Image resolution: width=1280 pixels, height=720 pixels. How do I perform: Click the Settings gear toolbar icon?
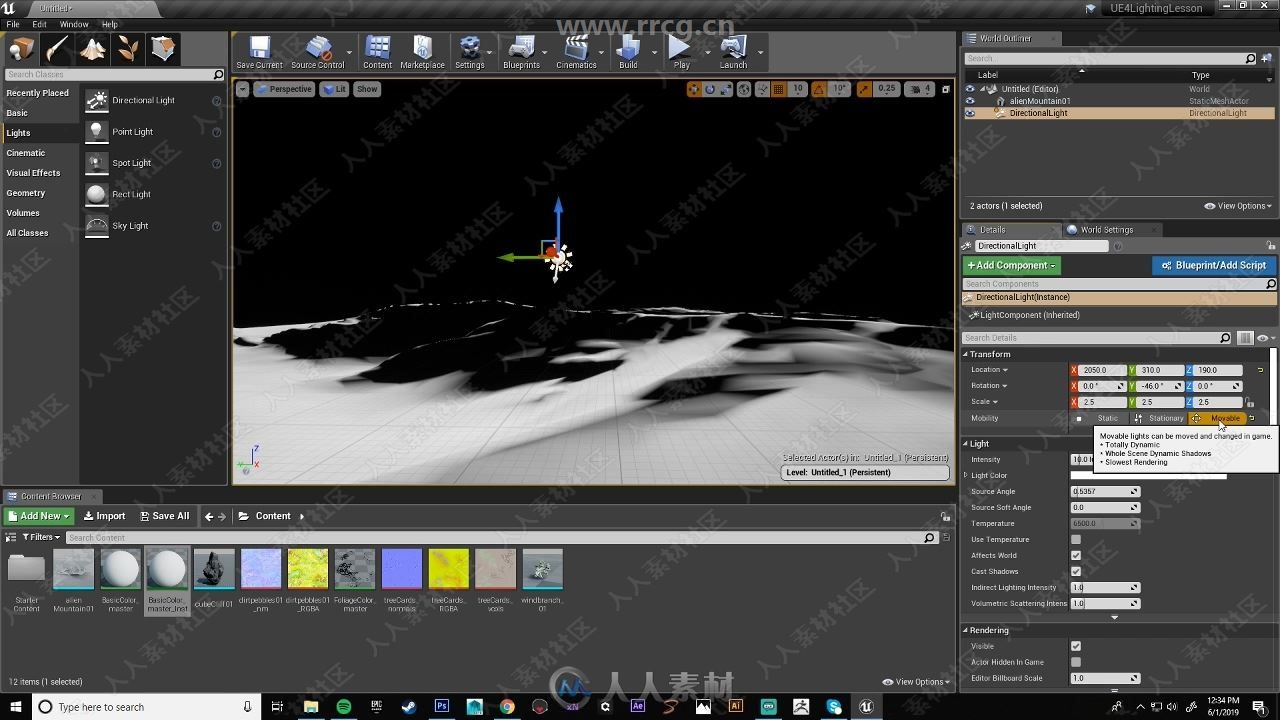pyautogui.click(x=469, y=52)
